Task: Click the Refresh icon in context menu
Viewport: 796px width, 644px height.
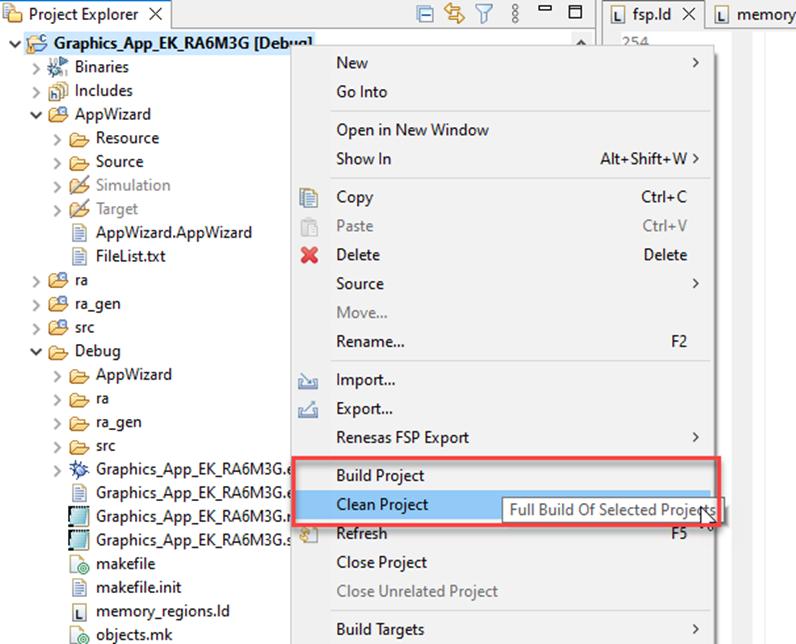Action: click(x=310, y=534)
